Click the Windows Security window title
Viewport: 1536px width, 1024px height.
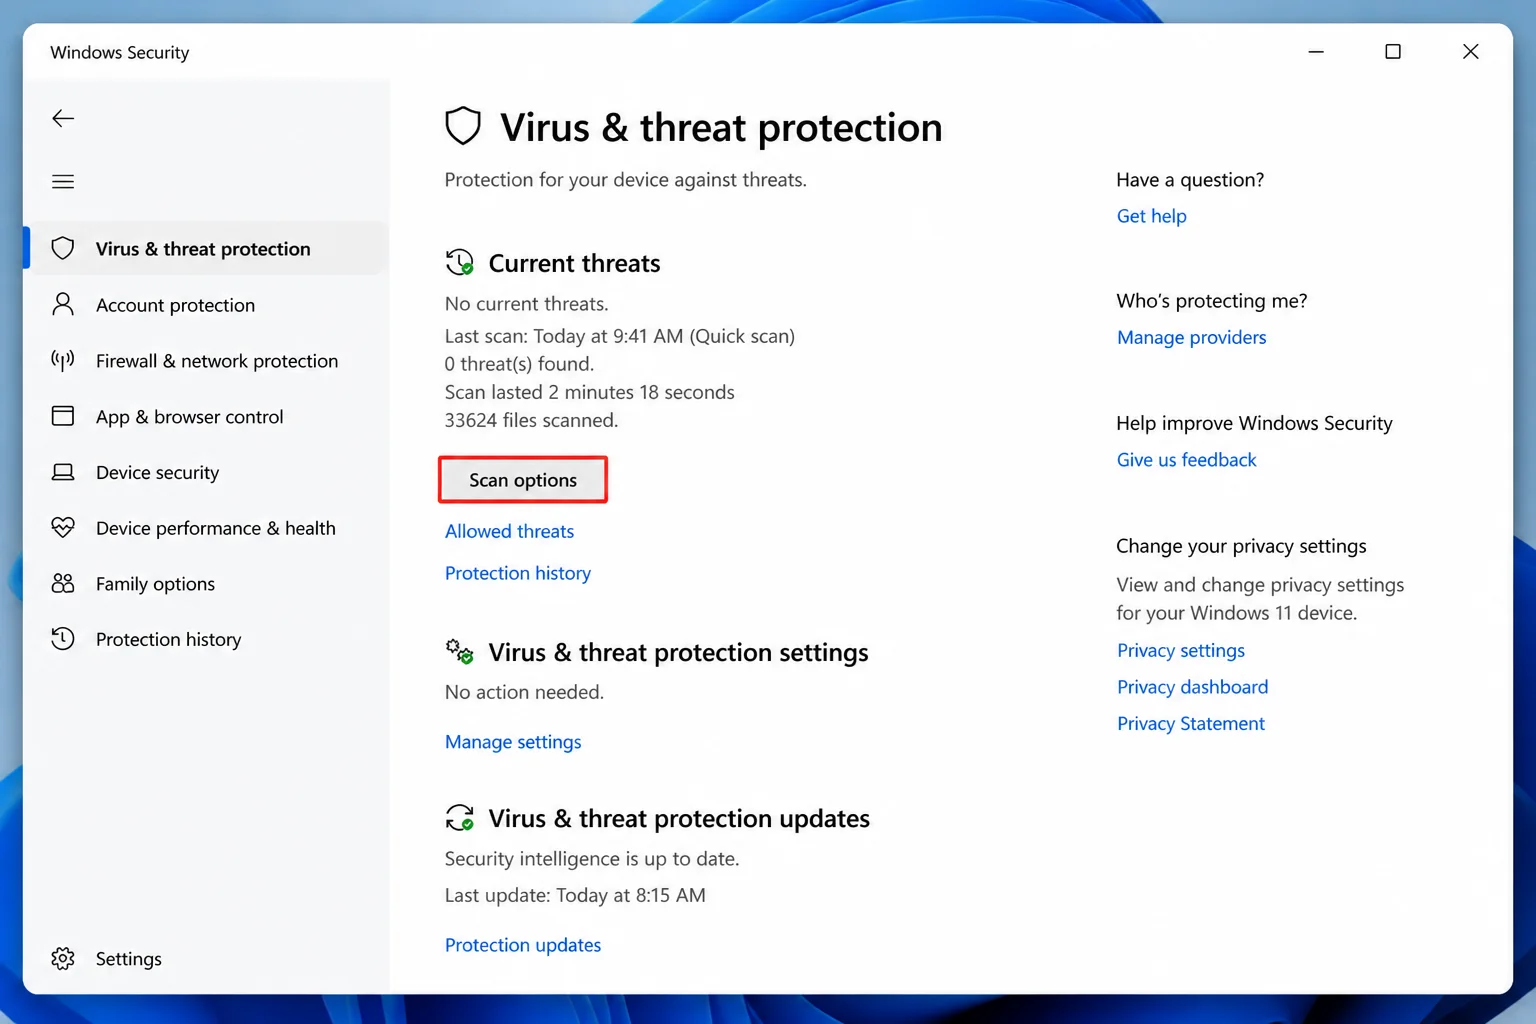[x=120, y=52]
